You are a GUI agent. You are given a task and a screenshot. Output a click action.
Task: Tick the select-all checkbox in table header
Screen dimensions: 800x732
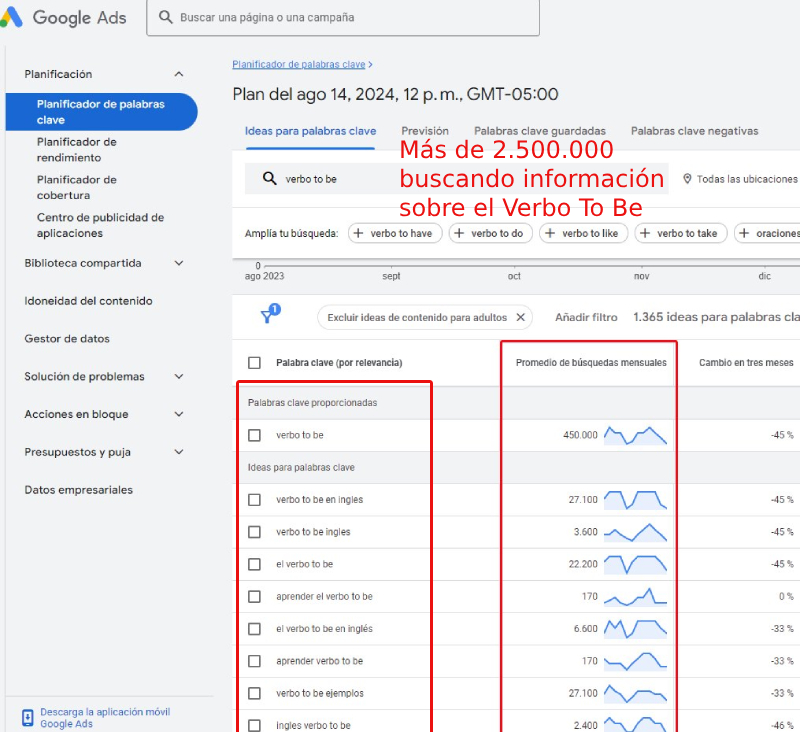click(x=254, y=363)
